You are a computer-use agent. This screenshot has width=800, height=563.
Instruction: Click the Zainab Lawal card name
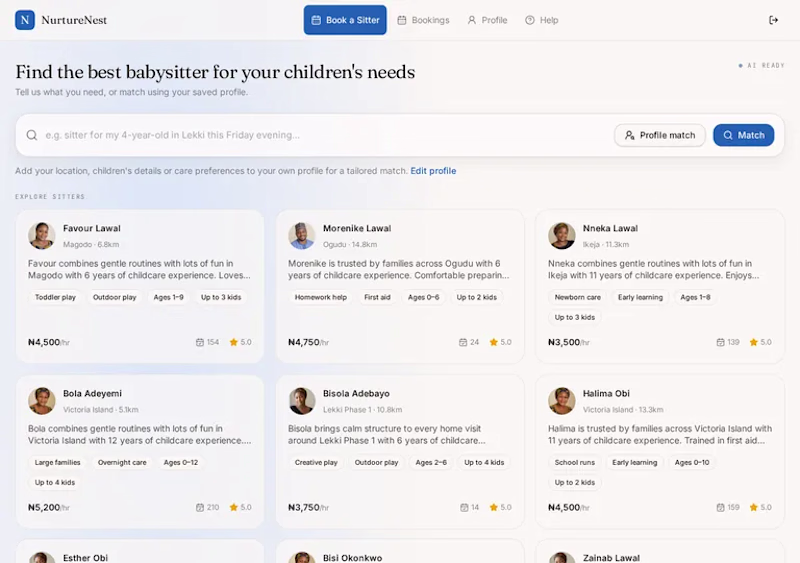(x=611, y=558)
